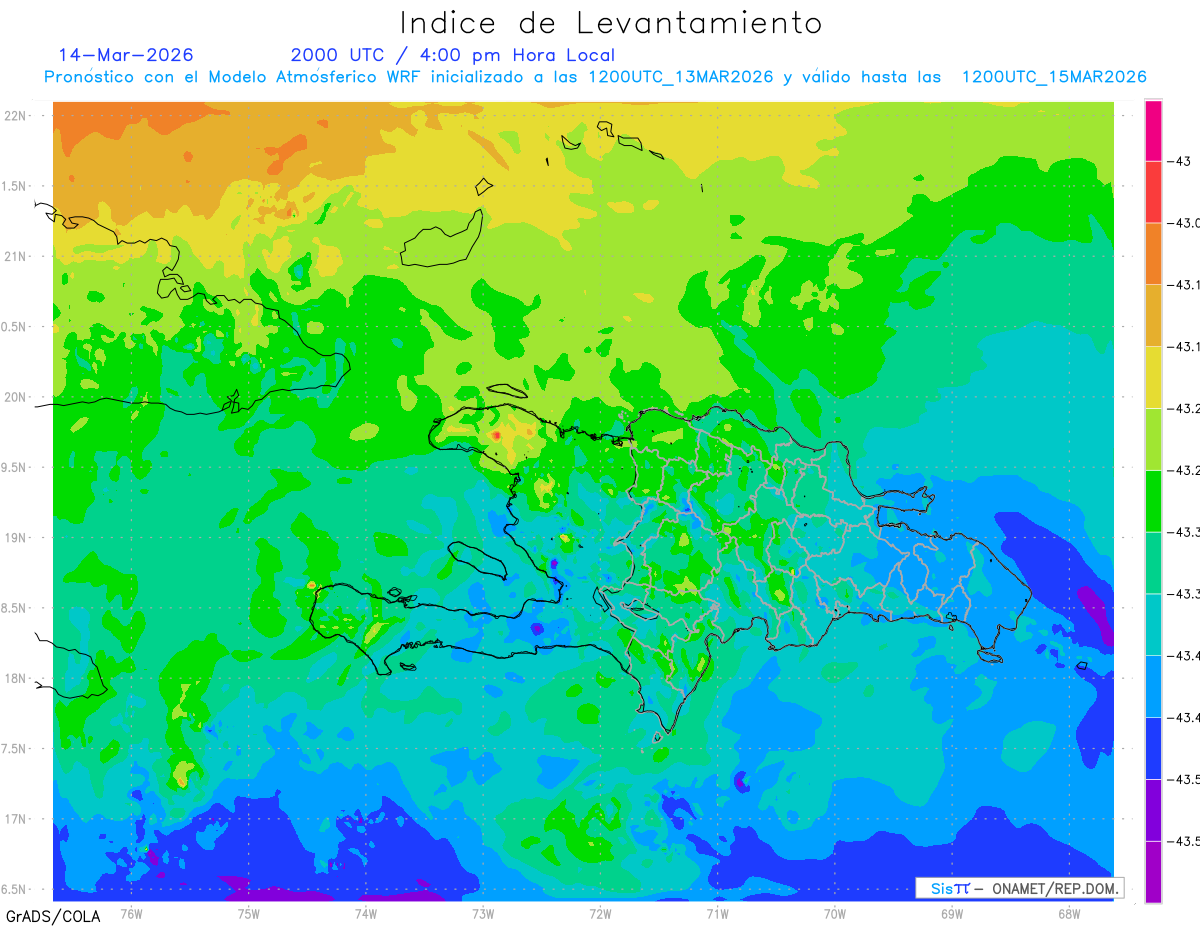The image size is (1200, 927).
Task: Pick the turquoise swatch in the color bar
Action: 1153,624
